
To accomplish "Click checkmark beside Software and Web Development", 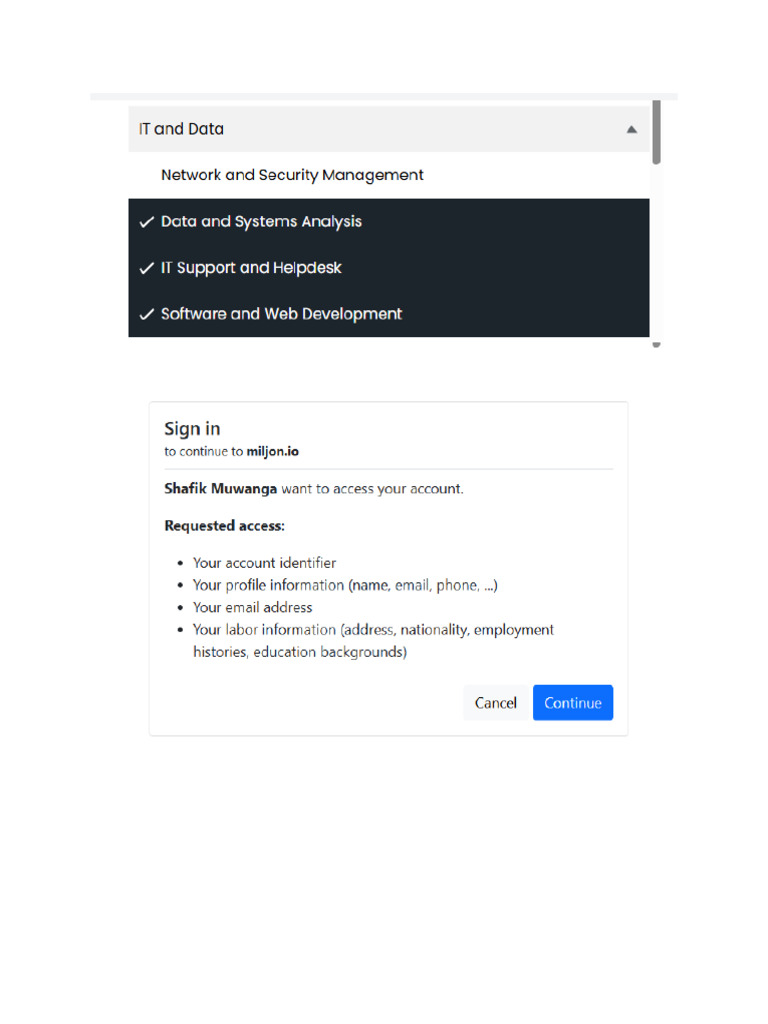I will coord(147,314).
